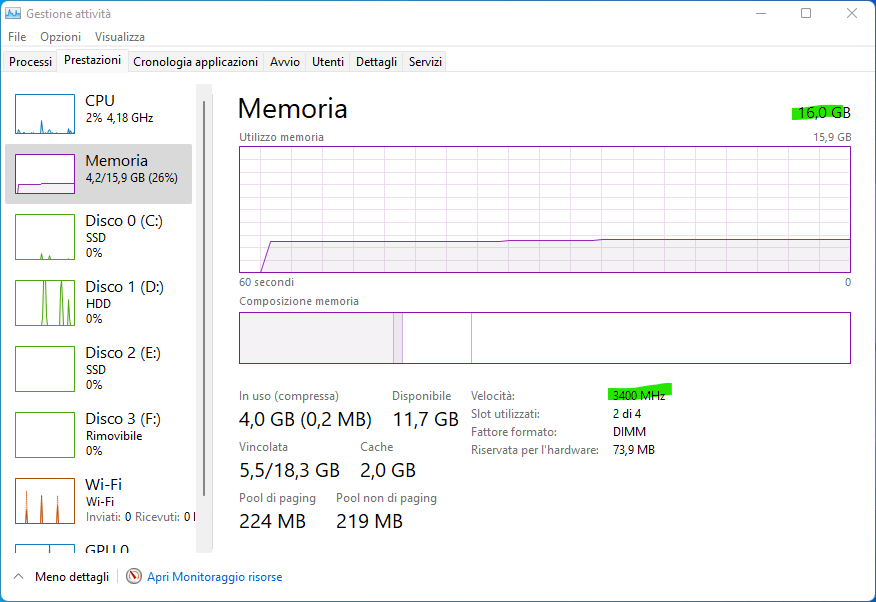The image size is (876, 602).
Task: Open Disco 0 (C:) SSD performance
Action: click(45, 236)
